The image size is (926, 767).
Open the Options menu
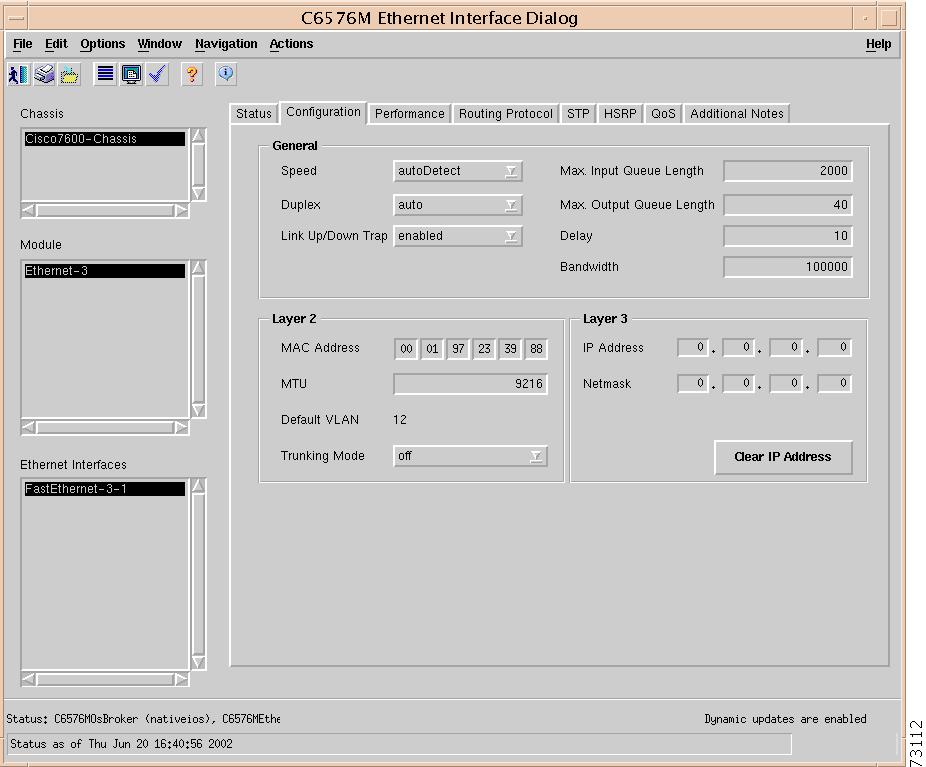(x=103, y=44)
